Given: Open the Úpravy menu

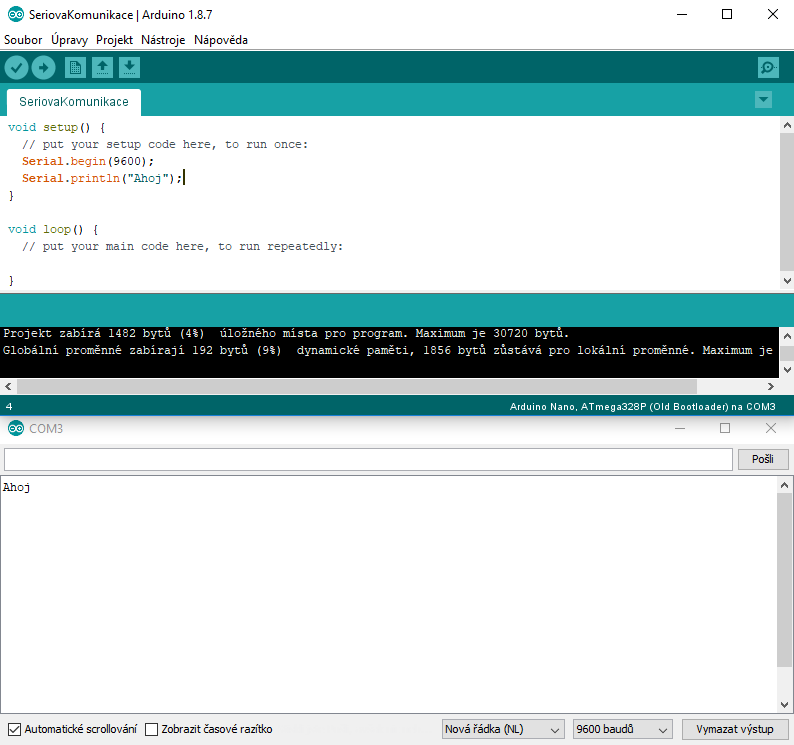Looking at the screenshot, I should [x=69, y=40].
